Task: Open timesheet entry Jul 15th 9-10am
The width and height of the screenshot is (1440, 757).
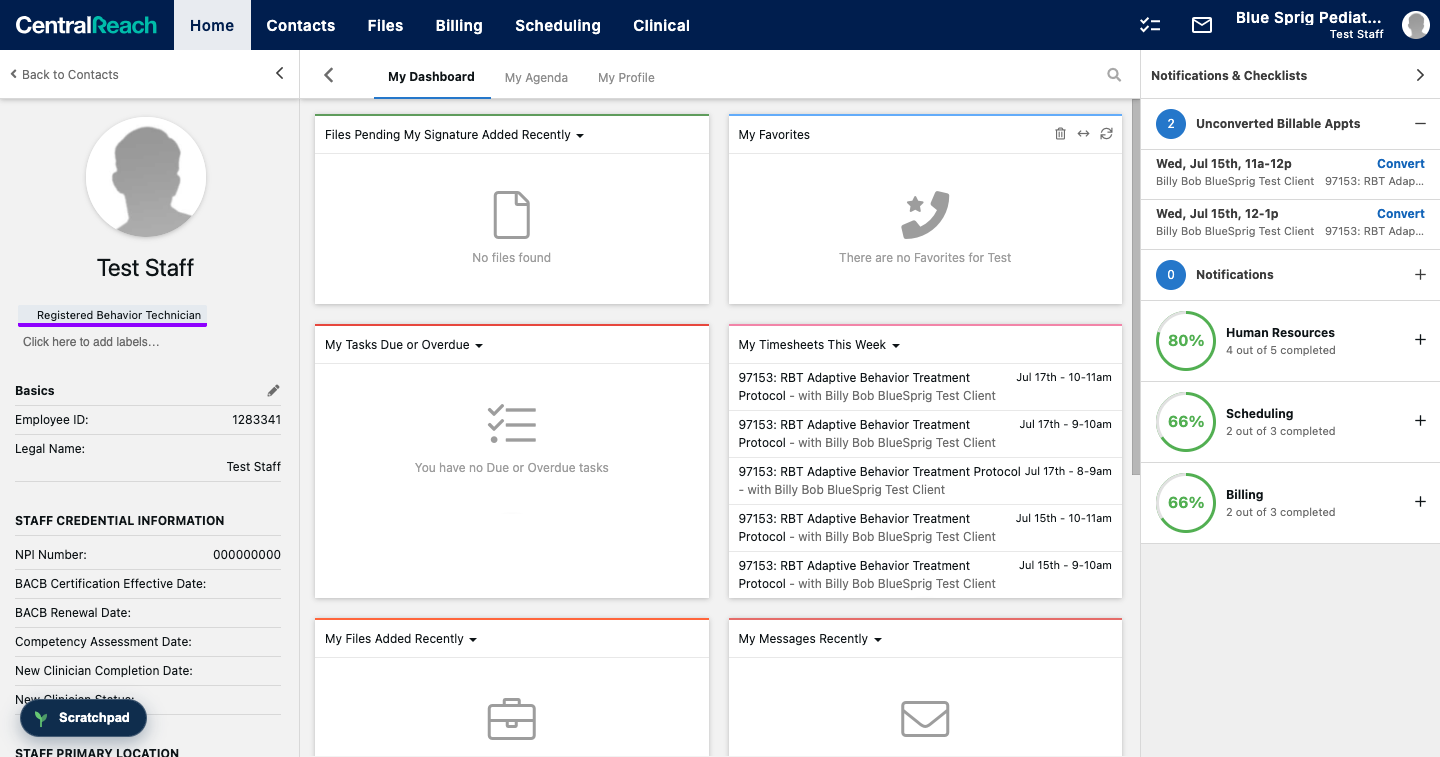Action: 925,575
